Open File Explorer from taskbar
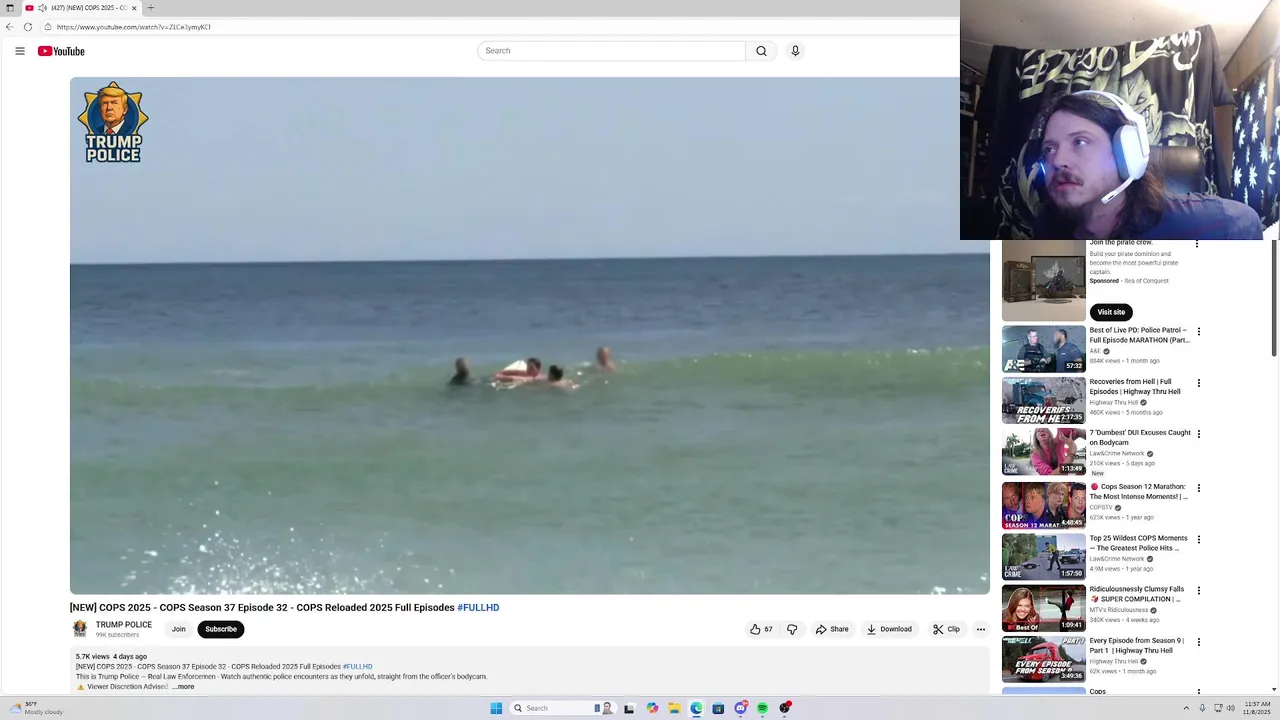The image size is (1280, 720). (x=674, y=708)
